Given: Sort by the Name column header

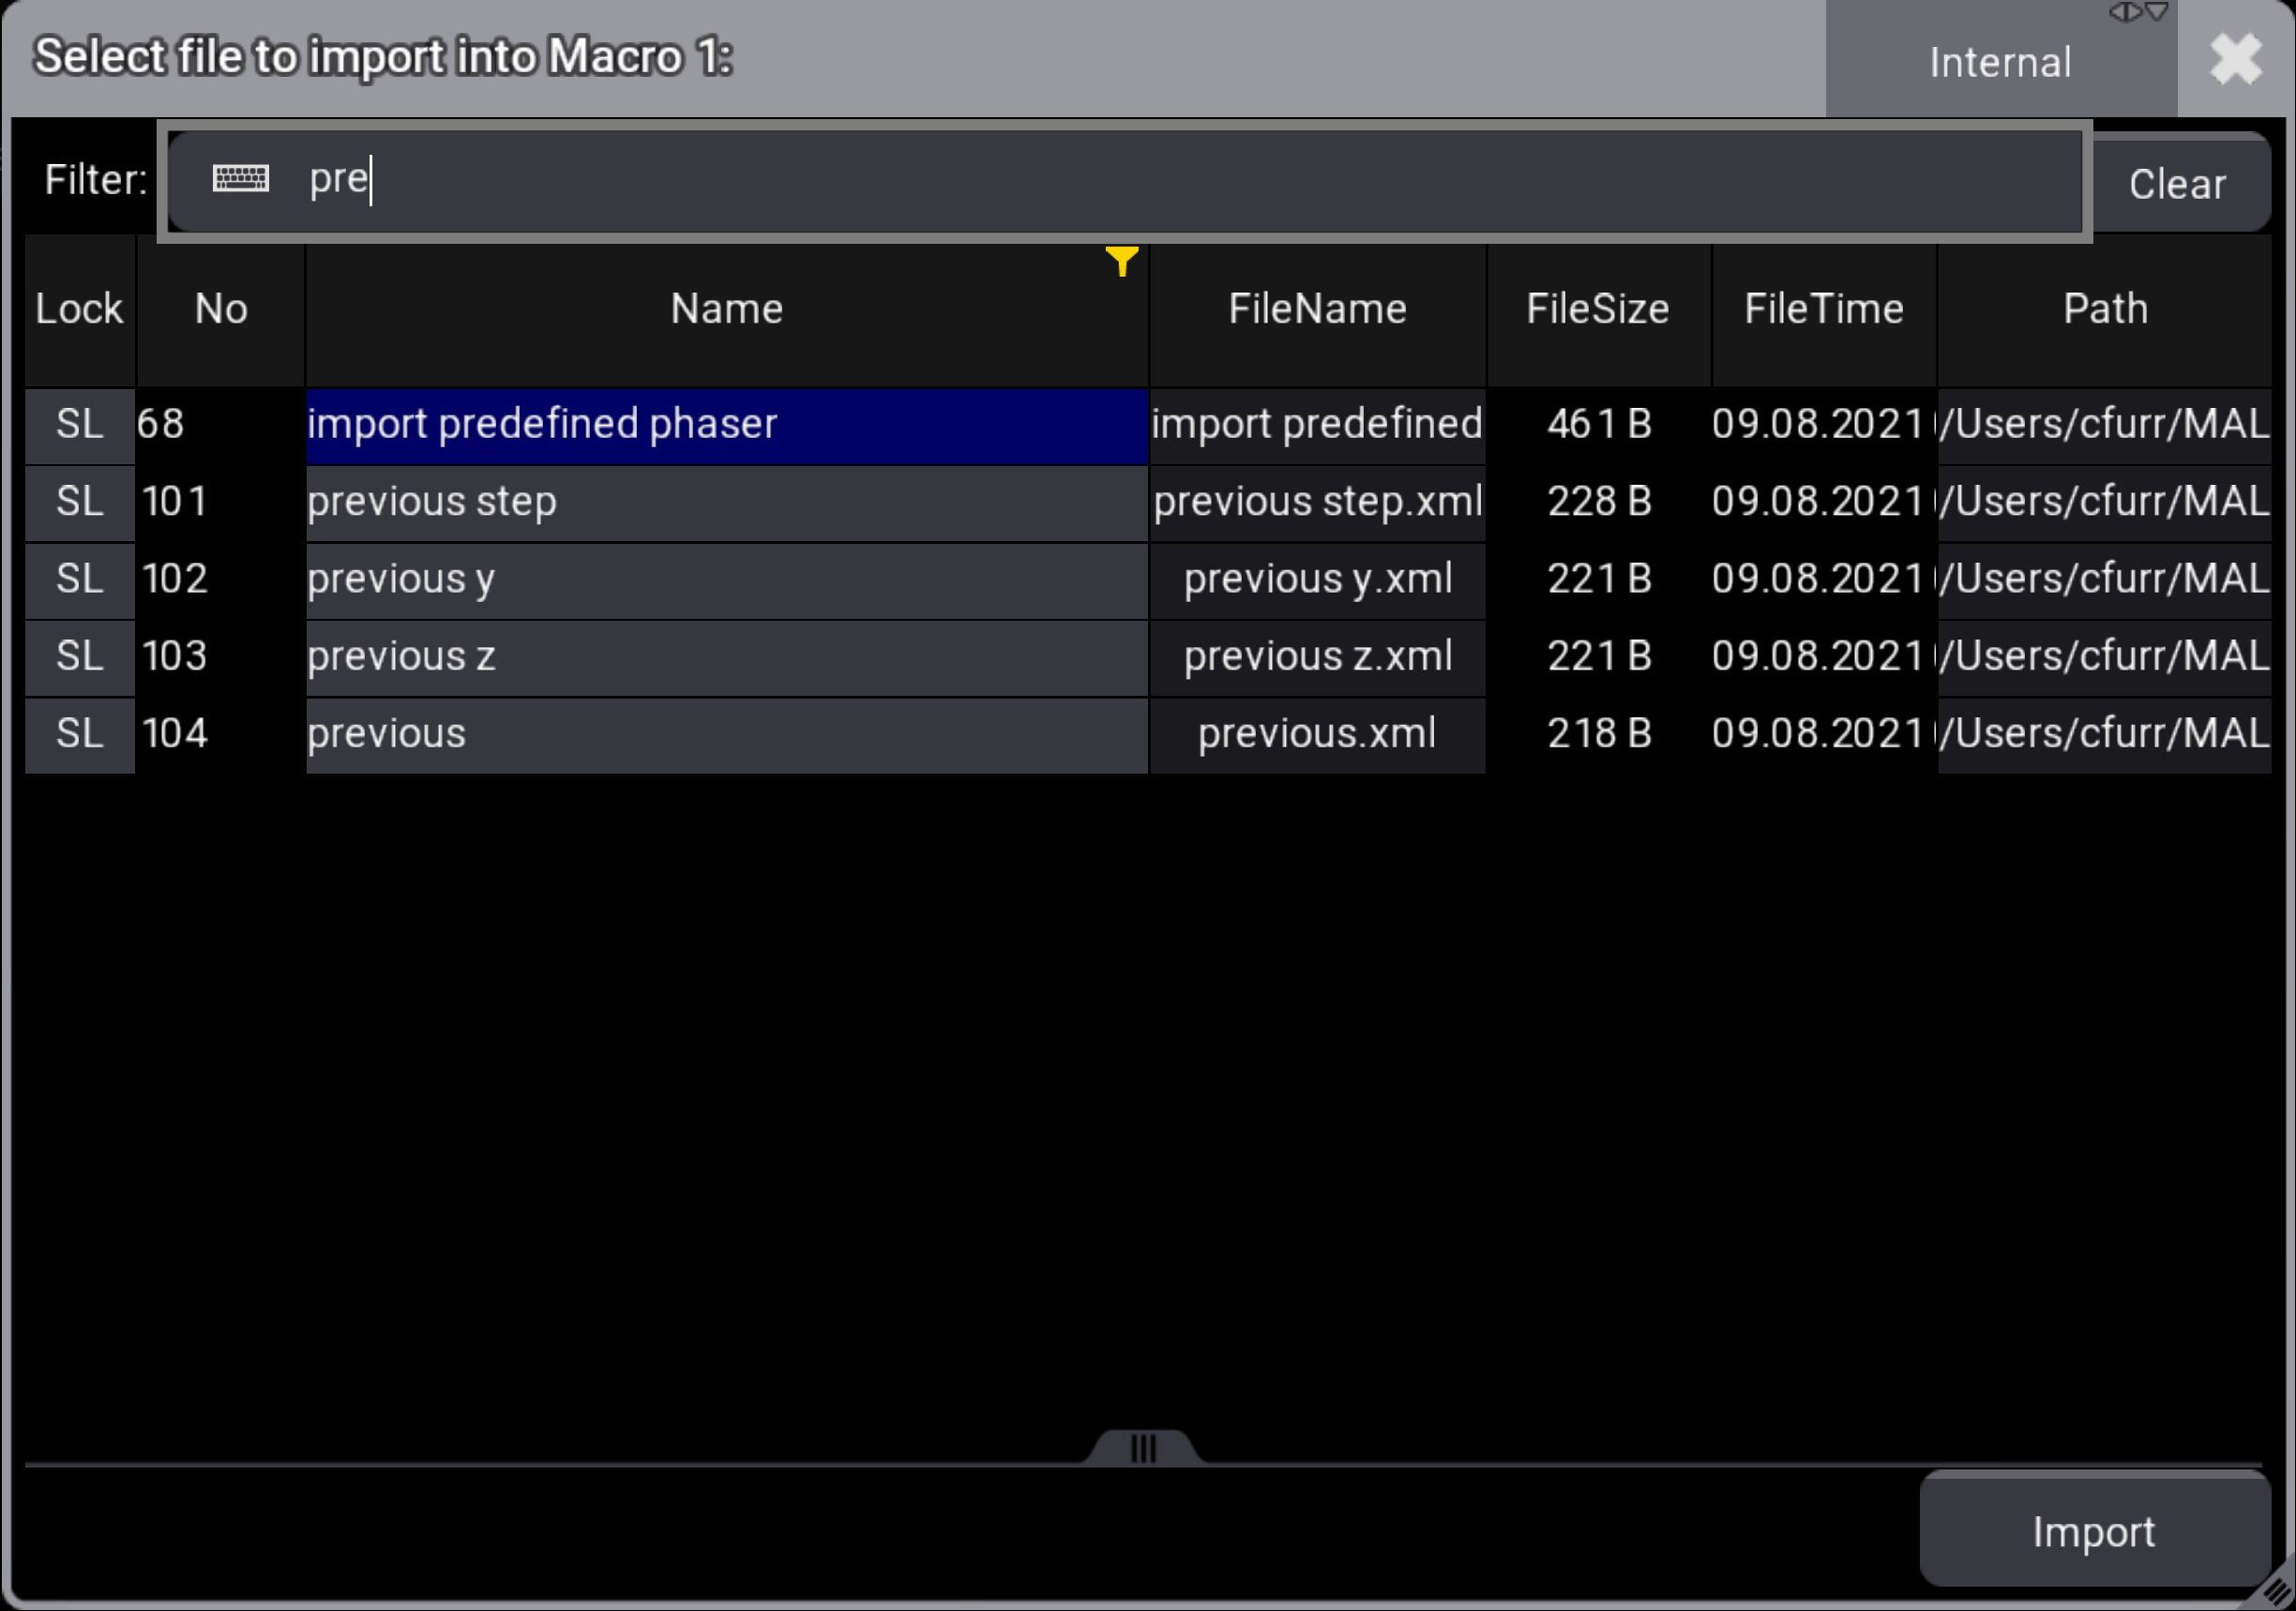Looking at the screenshot, I should tap(727, 309).
